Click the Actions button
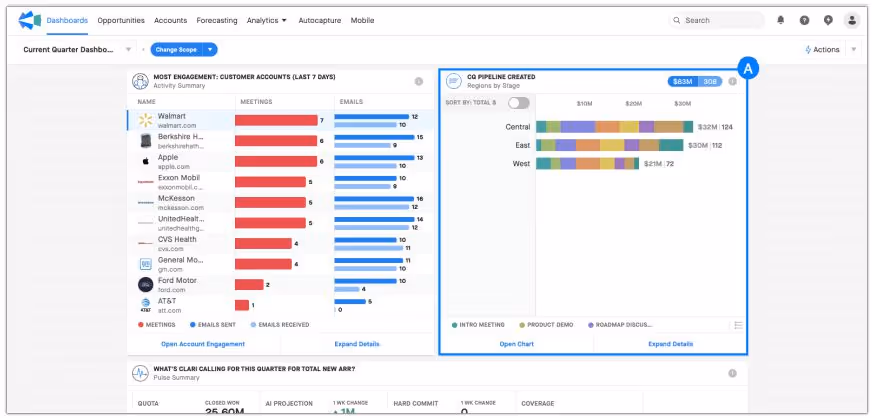872x418 pixels. tap(822, 49)
